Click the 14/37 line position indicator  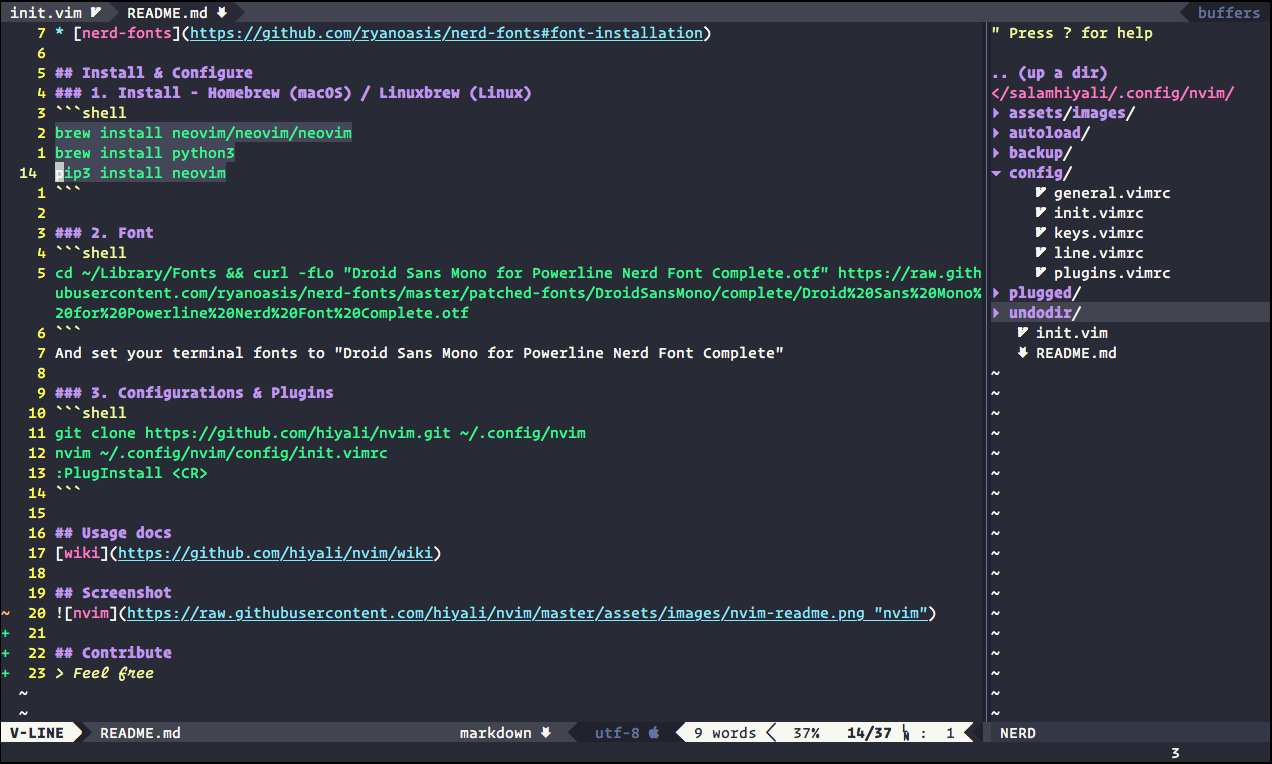click(x=869, y=733)
